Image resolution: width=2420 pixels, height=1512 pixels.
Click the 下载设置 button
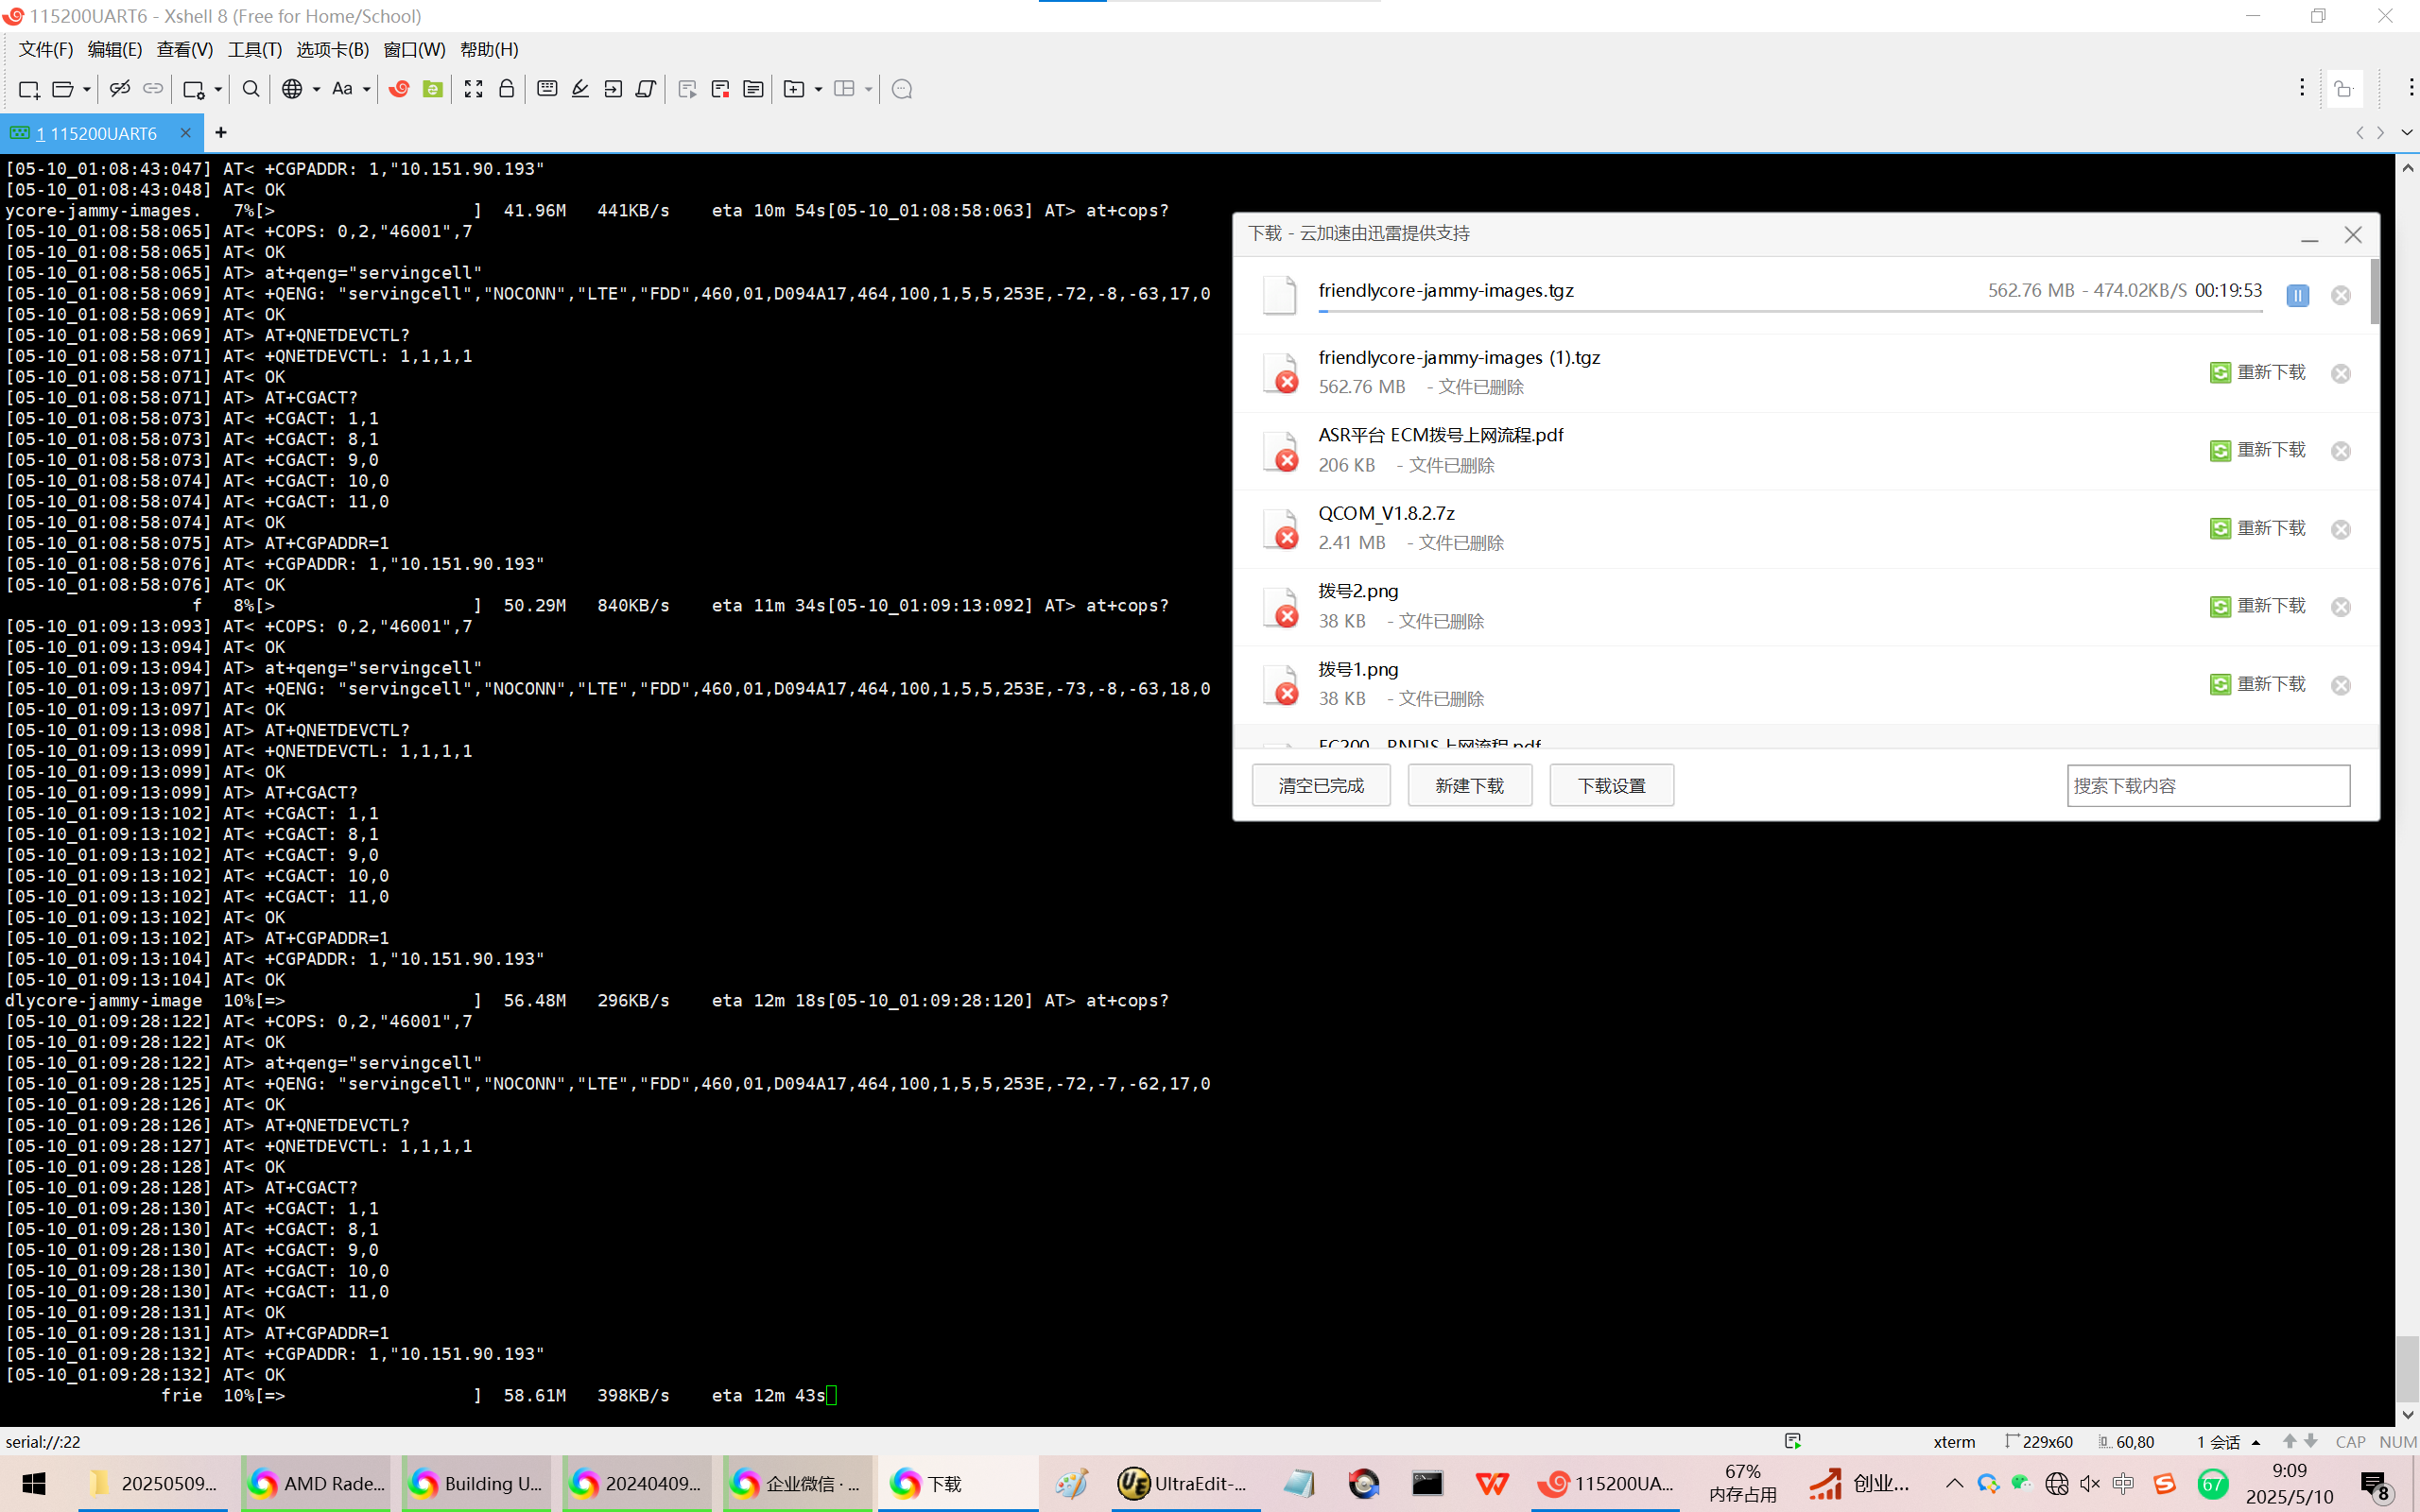tap(1611, 786)
